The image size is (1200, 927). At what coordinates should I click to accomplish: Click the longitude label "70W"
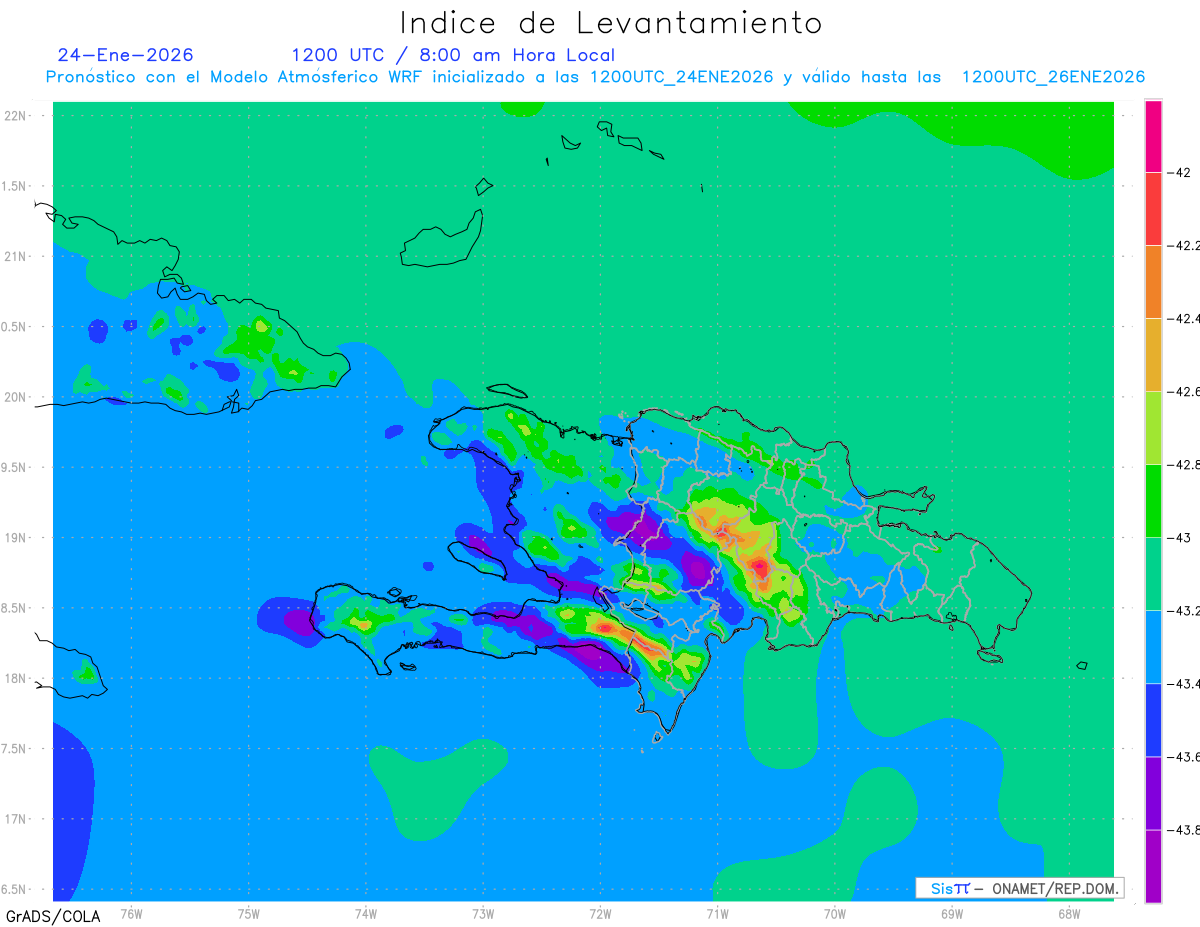(835, 913)
